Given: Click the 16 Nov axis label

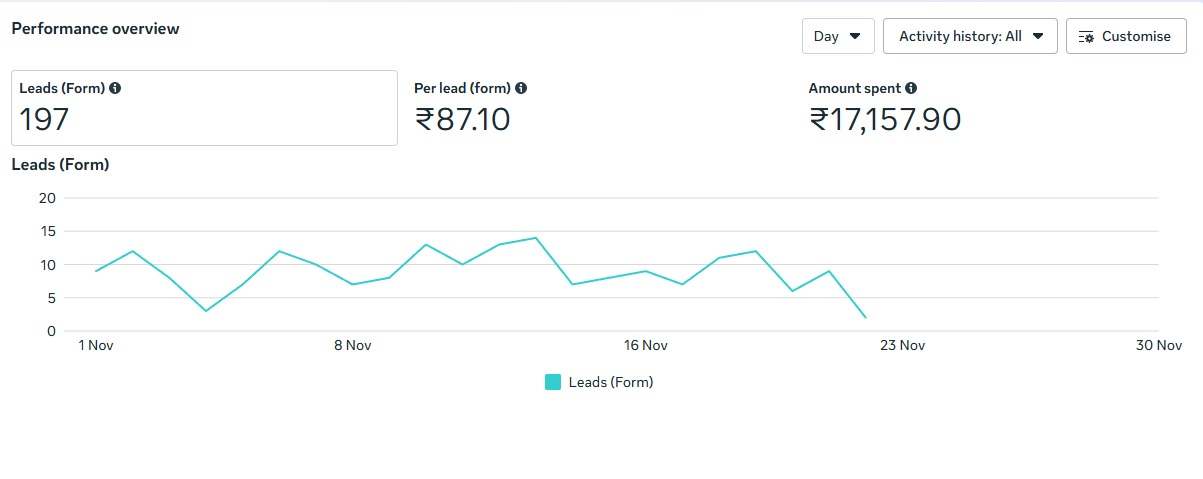Looking at the screenshot, I should [645, 346].
